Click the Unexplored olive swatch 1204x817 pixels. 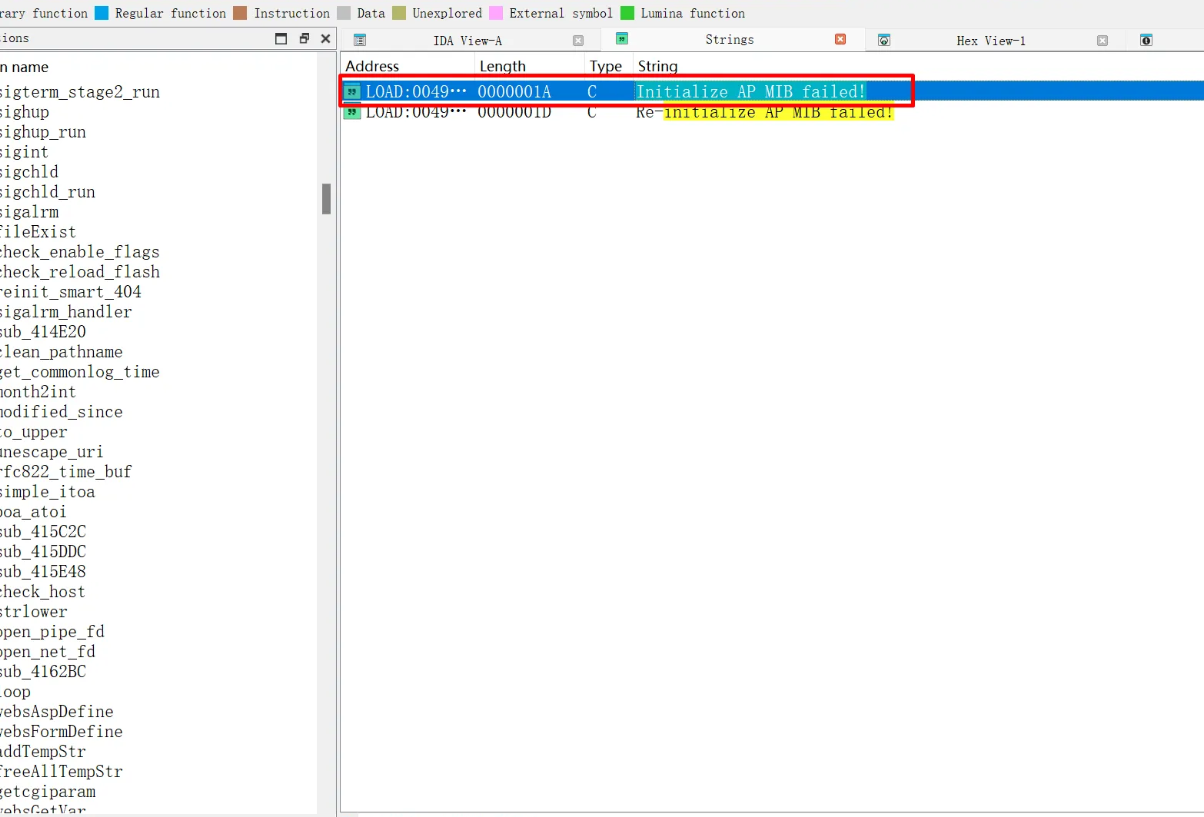[x=399, y=13]
